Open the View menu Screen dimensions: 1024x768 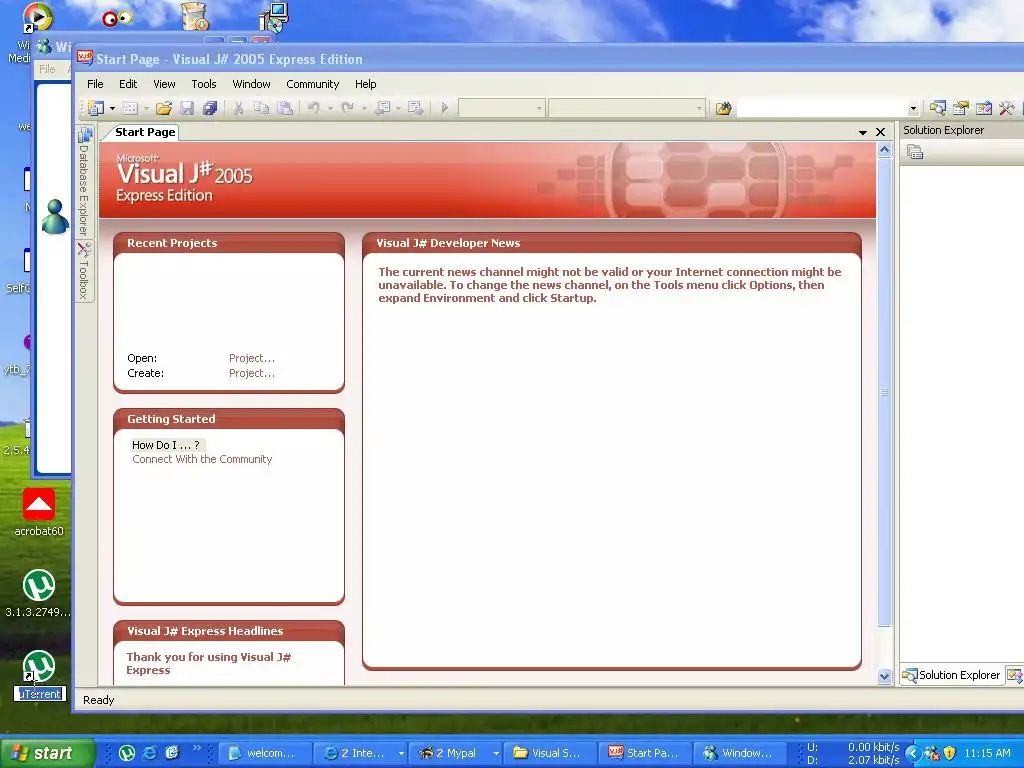165,84
